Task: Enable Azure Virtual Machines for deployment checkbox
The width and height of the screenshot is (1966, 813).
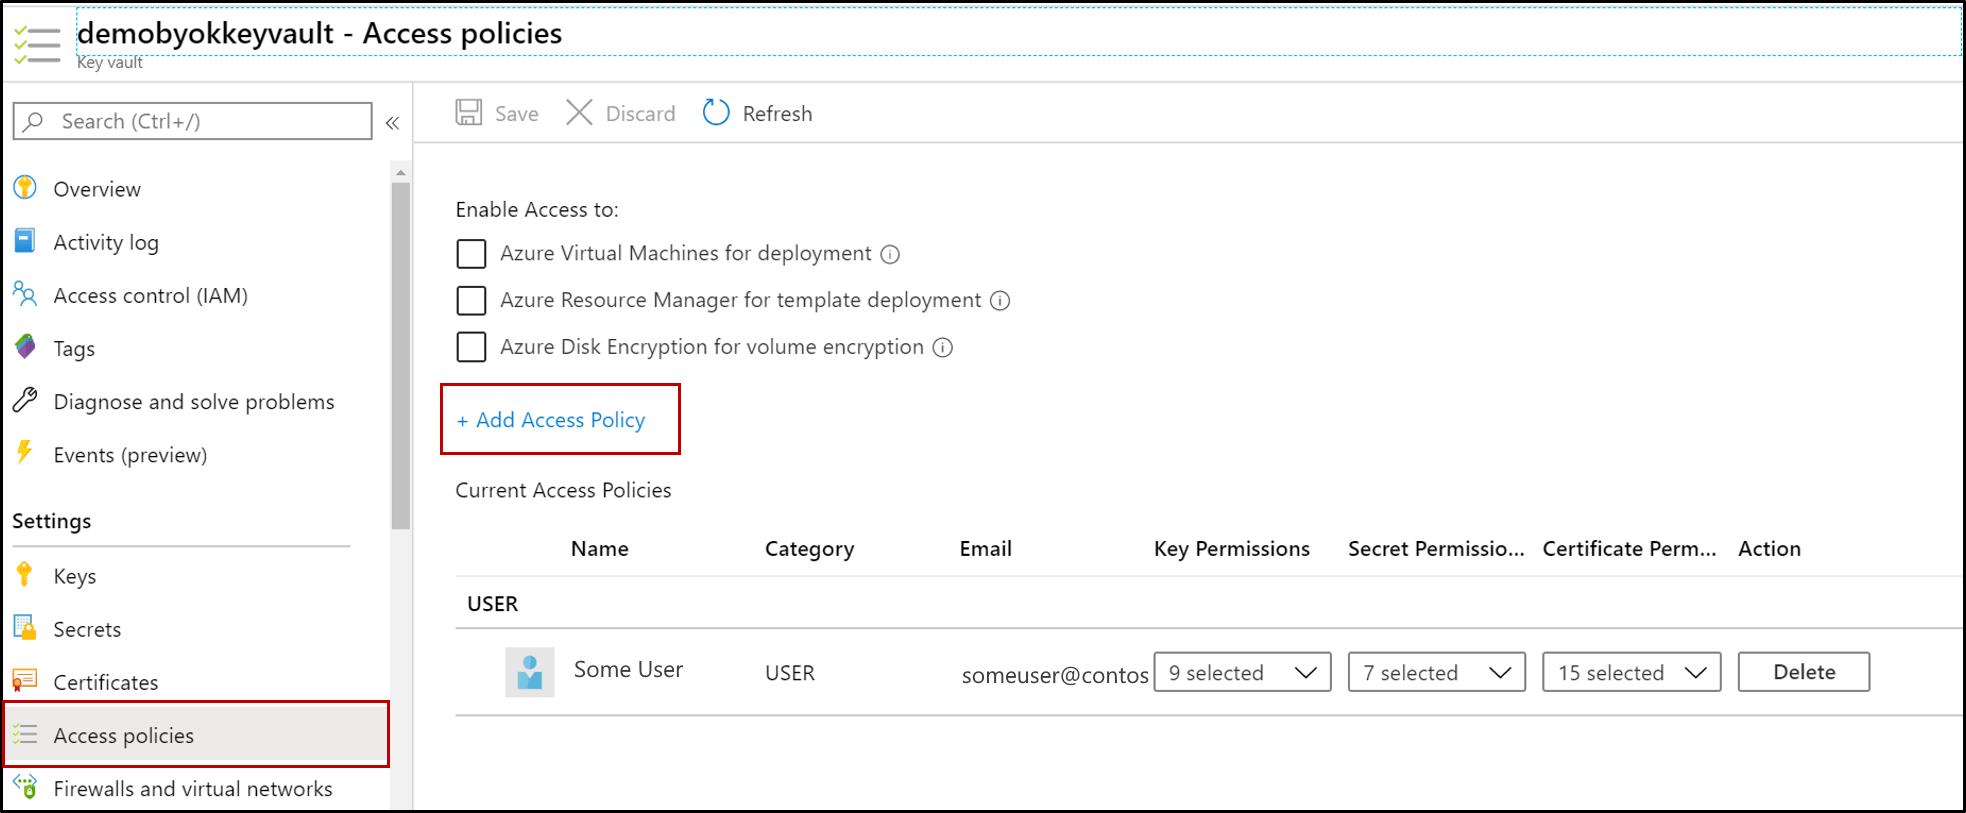Action: [x=471, y=254]
